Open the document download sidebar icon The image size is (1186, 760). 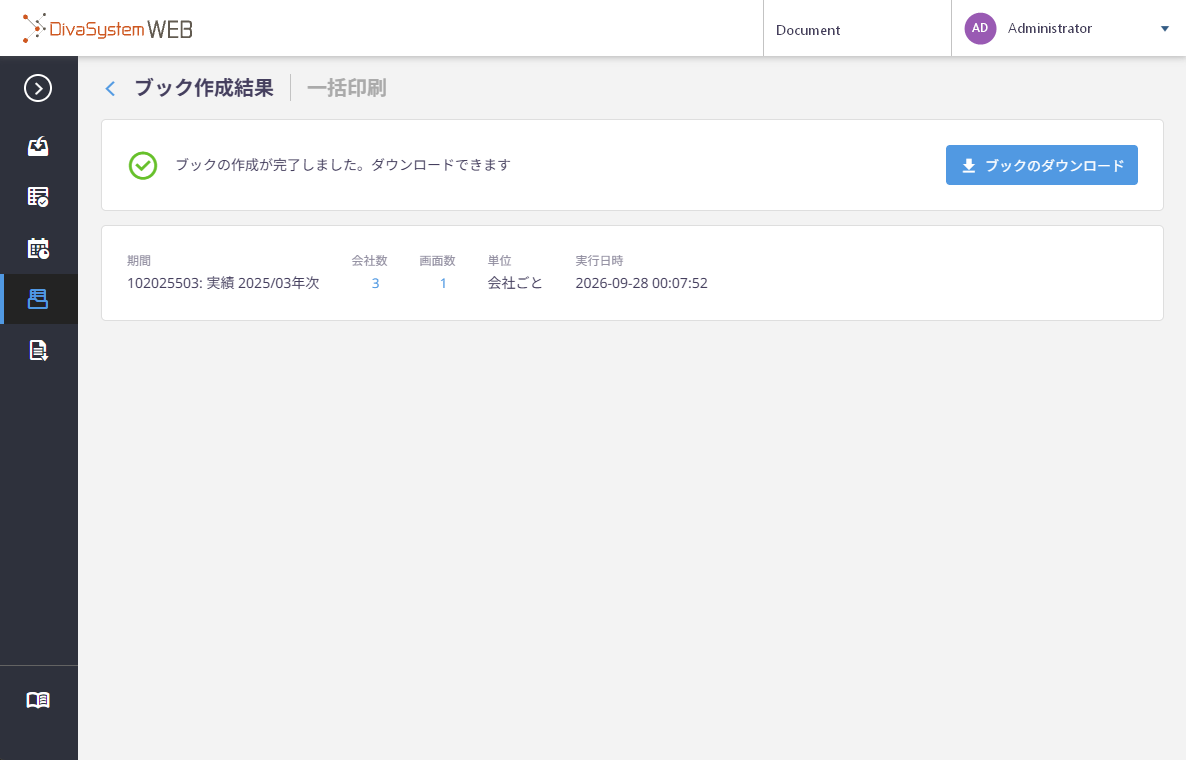pos(38,350)
